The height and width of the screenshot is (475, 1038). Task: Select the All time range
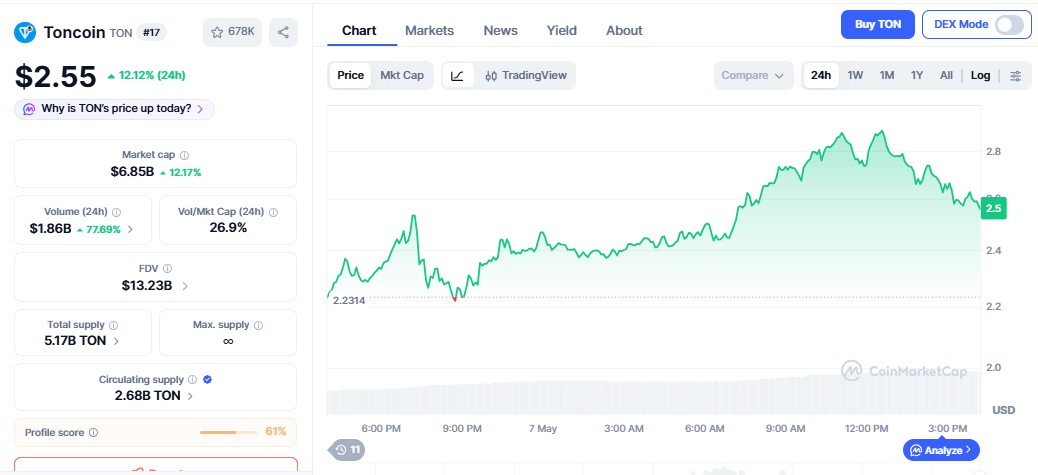click(947, 75)
